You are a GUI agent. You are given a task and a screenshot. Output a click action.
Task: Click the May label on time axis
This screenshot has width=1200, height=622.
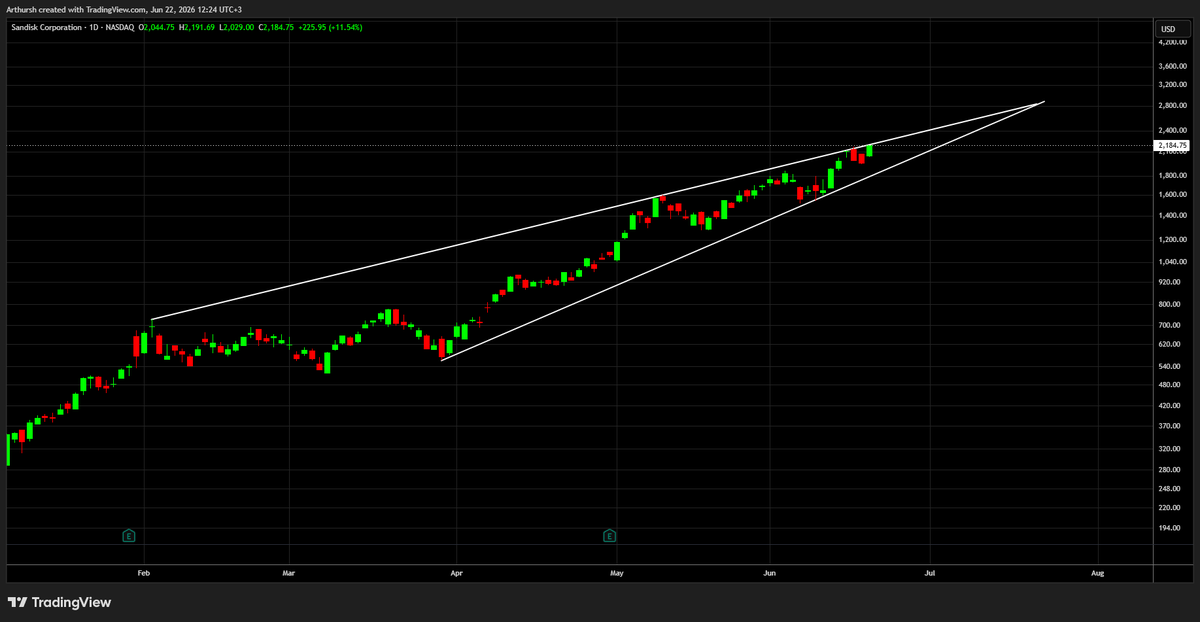[x=617, y=573]
